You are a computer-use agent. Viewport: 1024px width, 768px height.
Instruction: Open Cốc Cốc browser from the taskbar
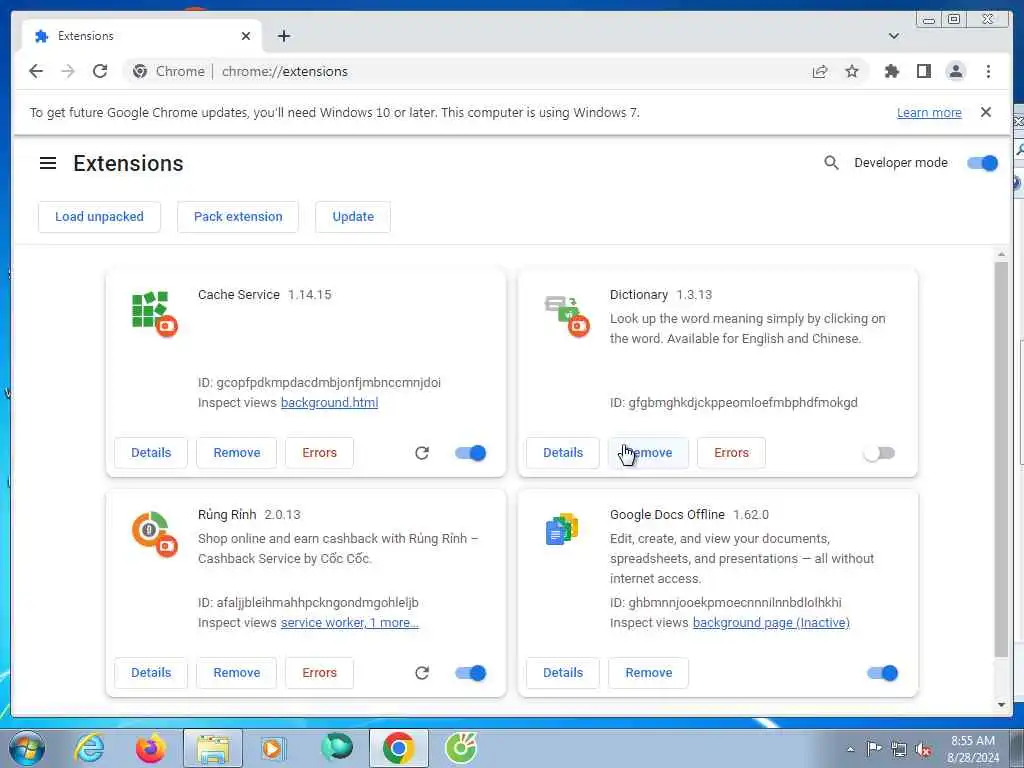[461, 748]
